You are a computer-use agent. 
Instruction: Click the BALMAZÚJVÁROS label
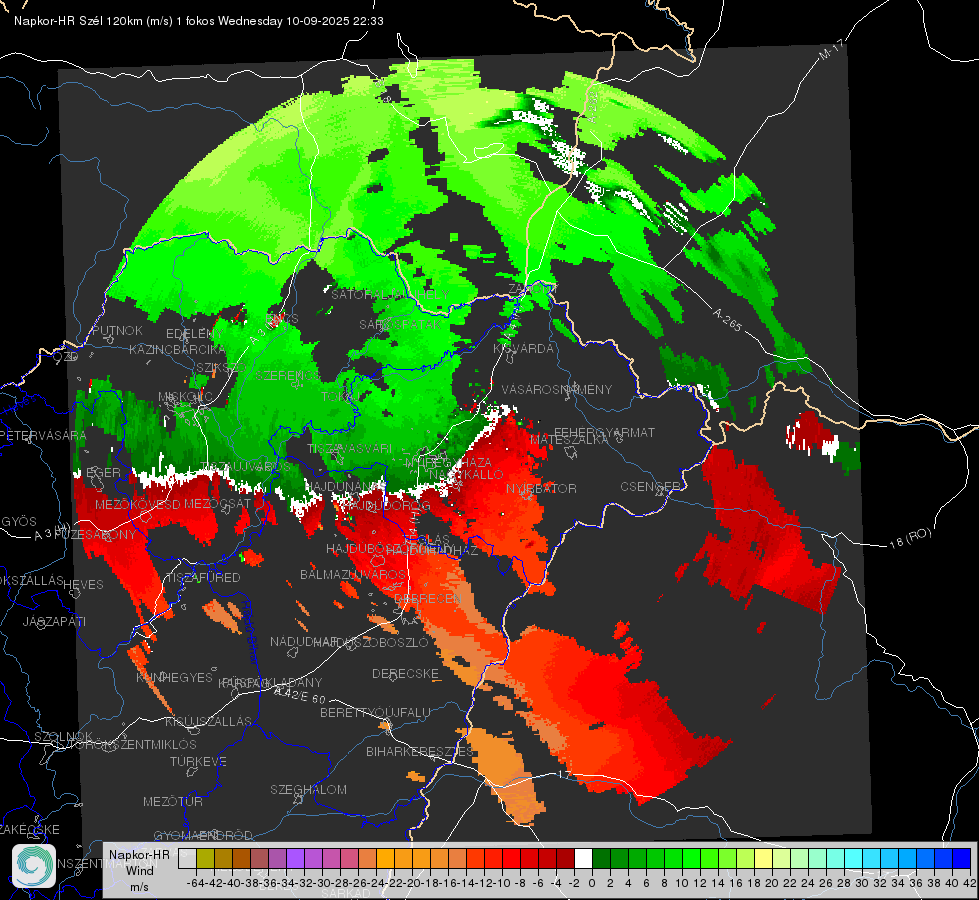[x=353, y=574]
